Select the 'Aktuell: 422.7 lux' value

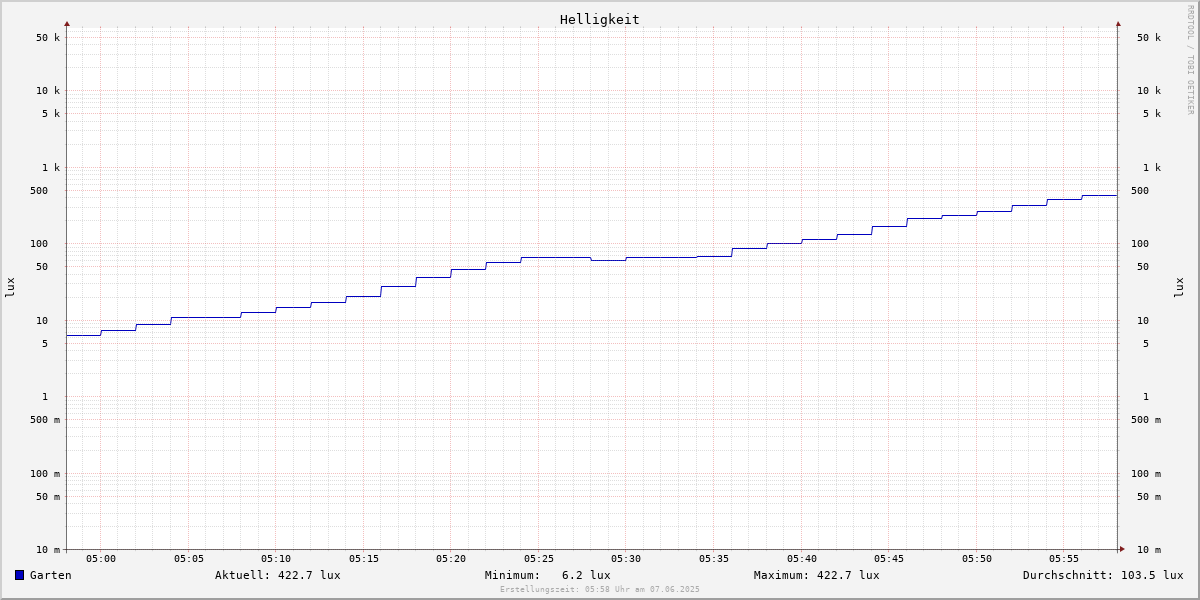click(277, 575)
